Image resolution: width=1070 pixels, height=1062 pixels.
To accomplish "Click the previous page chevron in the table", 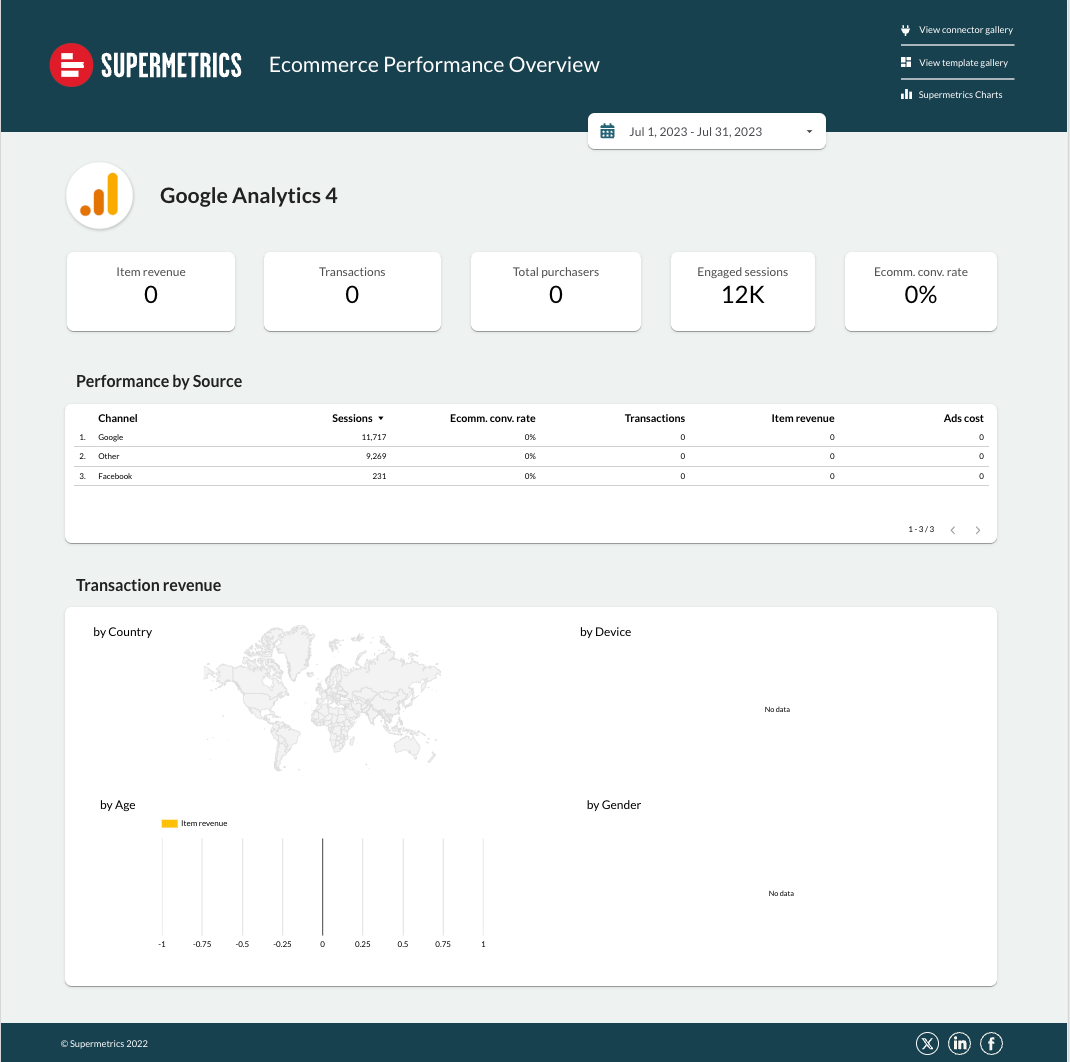I will point(952,530).
